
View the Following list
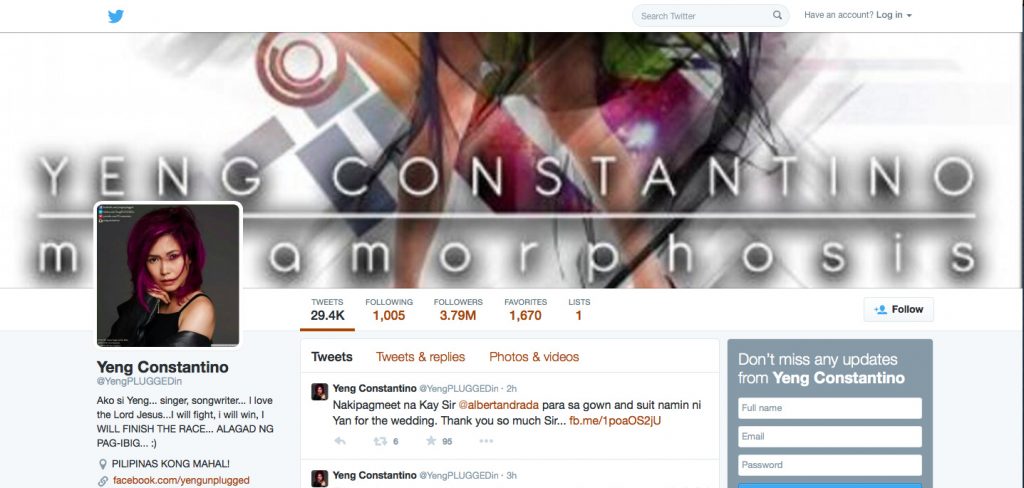[389, 310]
